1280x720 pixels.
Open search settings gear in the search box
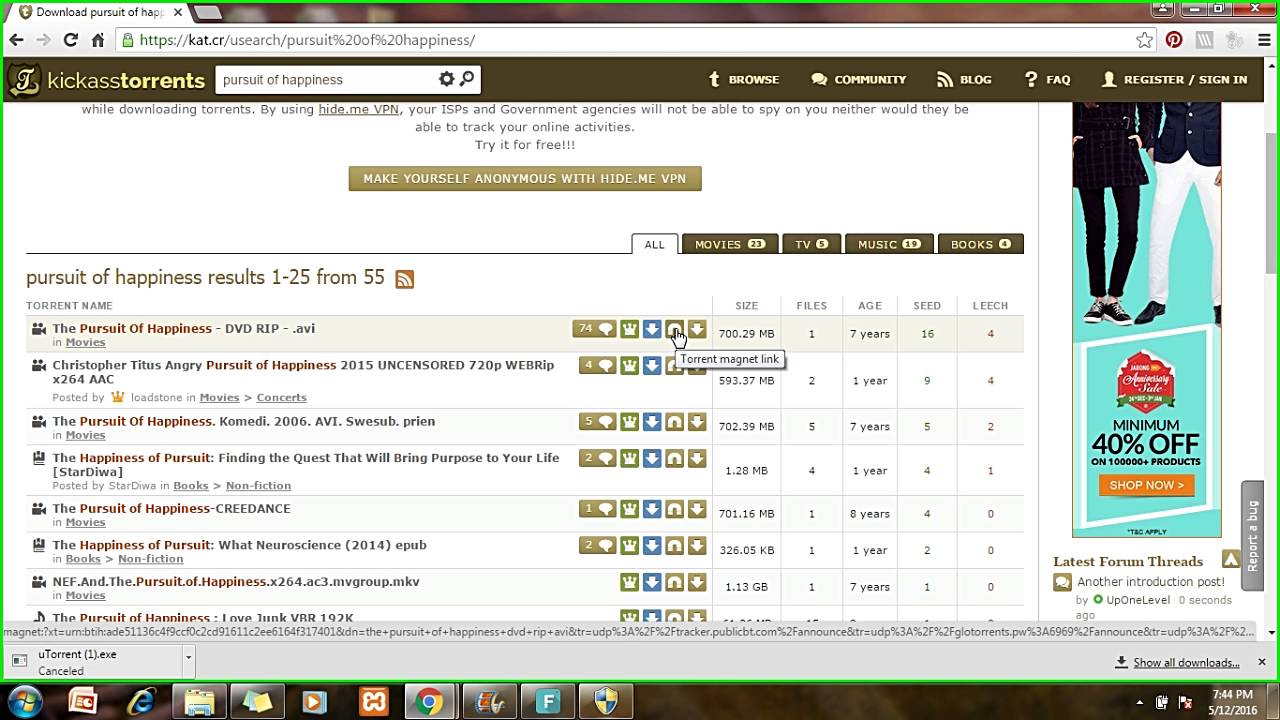pos(447,79)
